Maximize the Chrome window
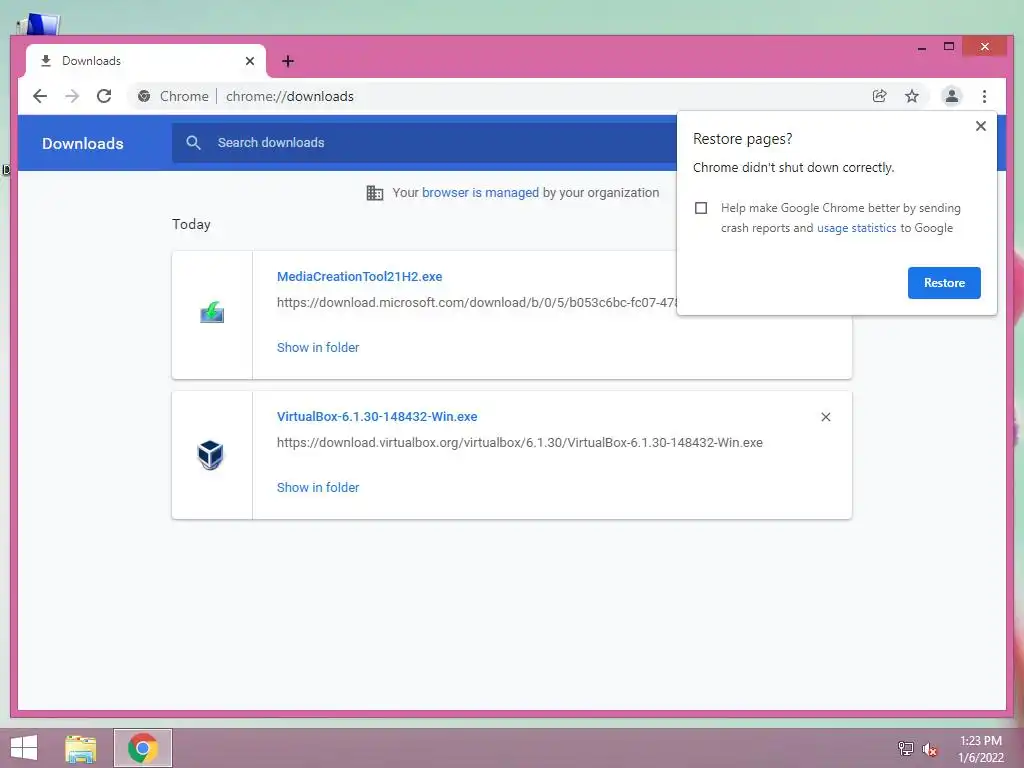Screen dimensions: 1024x768 [x=949, y=46]
